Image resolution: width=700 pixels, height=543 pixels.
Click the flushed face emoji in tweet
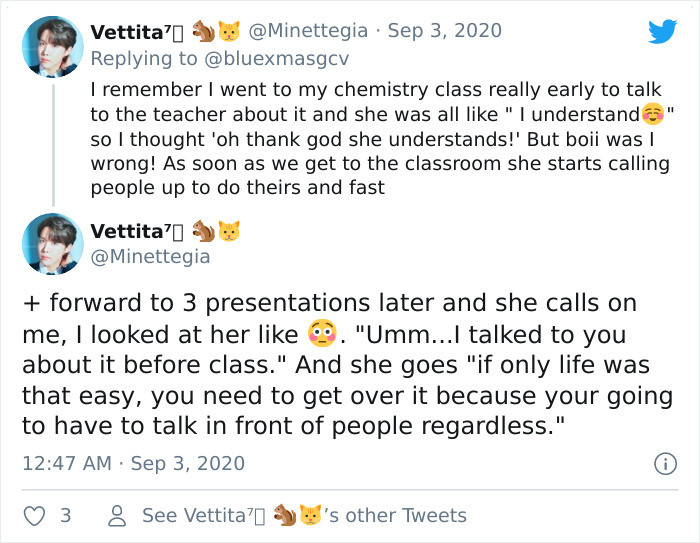(322, 334)
